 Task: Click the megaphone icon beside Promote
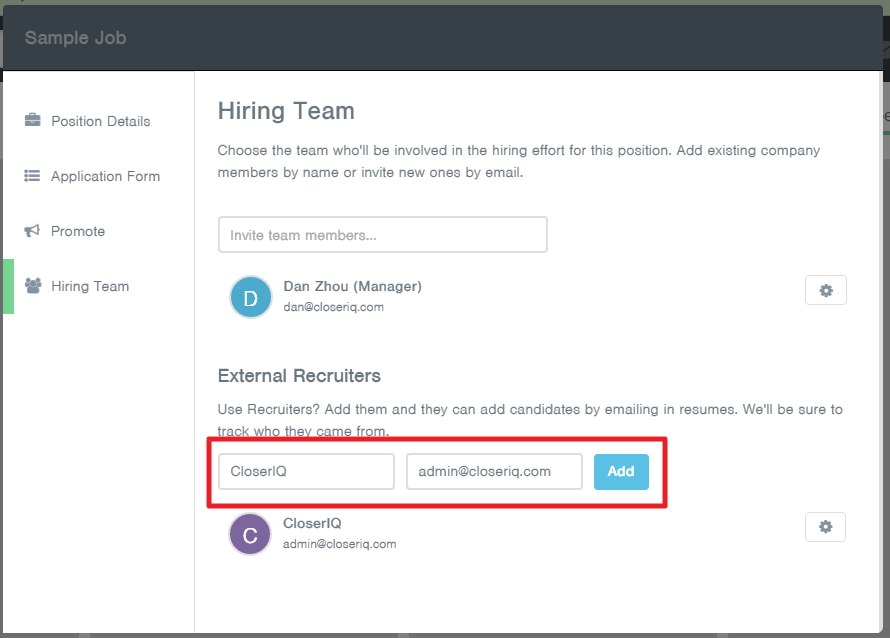33,231
